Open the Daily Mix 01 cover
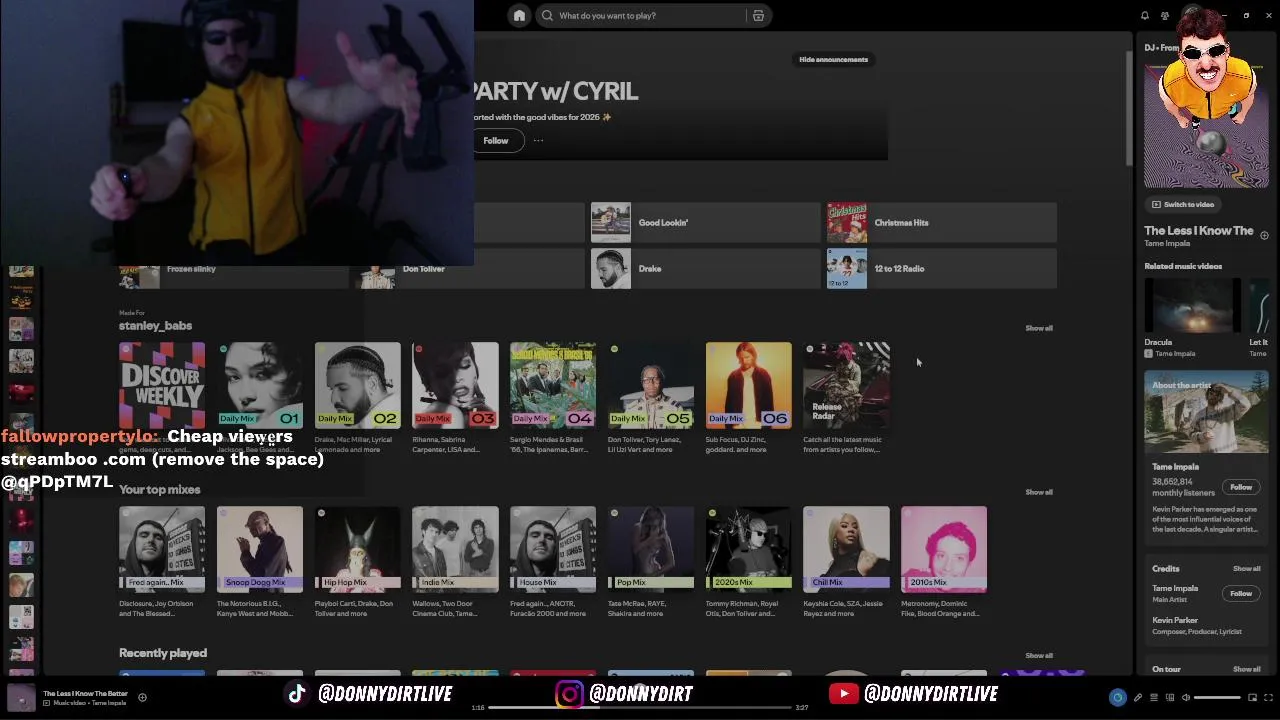1280x720 pixels. point(260,385)
